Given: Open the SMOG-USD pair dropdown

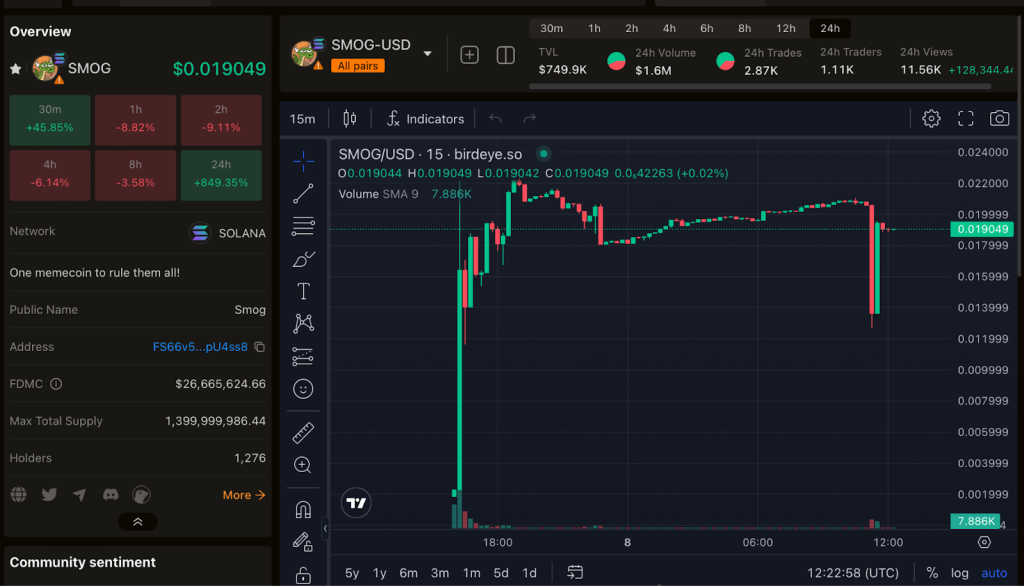Looking at the screenshot, I should (427, 54).
